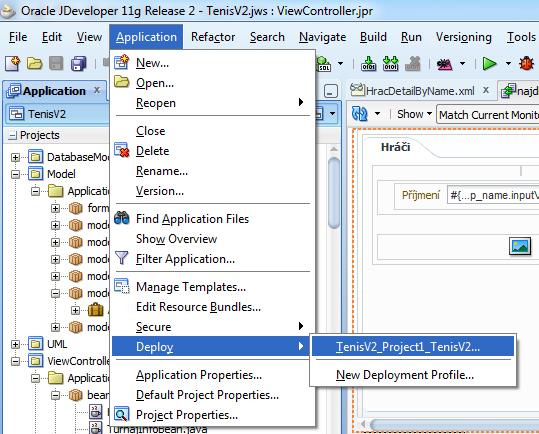Click the SQL worksheet toolbar icon
The height and width of the screenshot is (434, 539).
pos(324,64)
